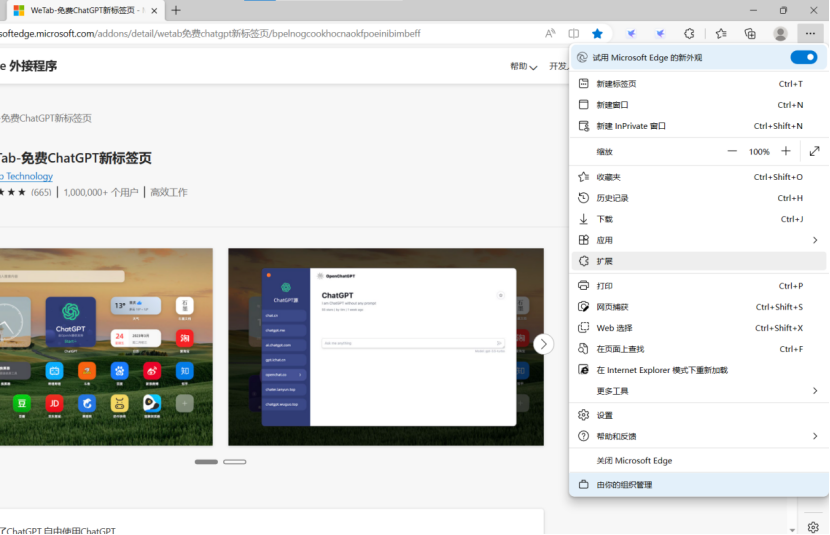
Task: Select the WeTab browser tab
Action: coord(85,11)
